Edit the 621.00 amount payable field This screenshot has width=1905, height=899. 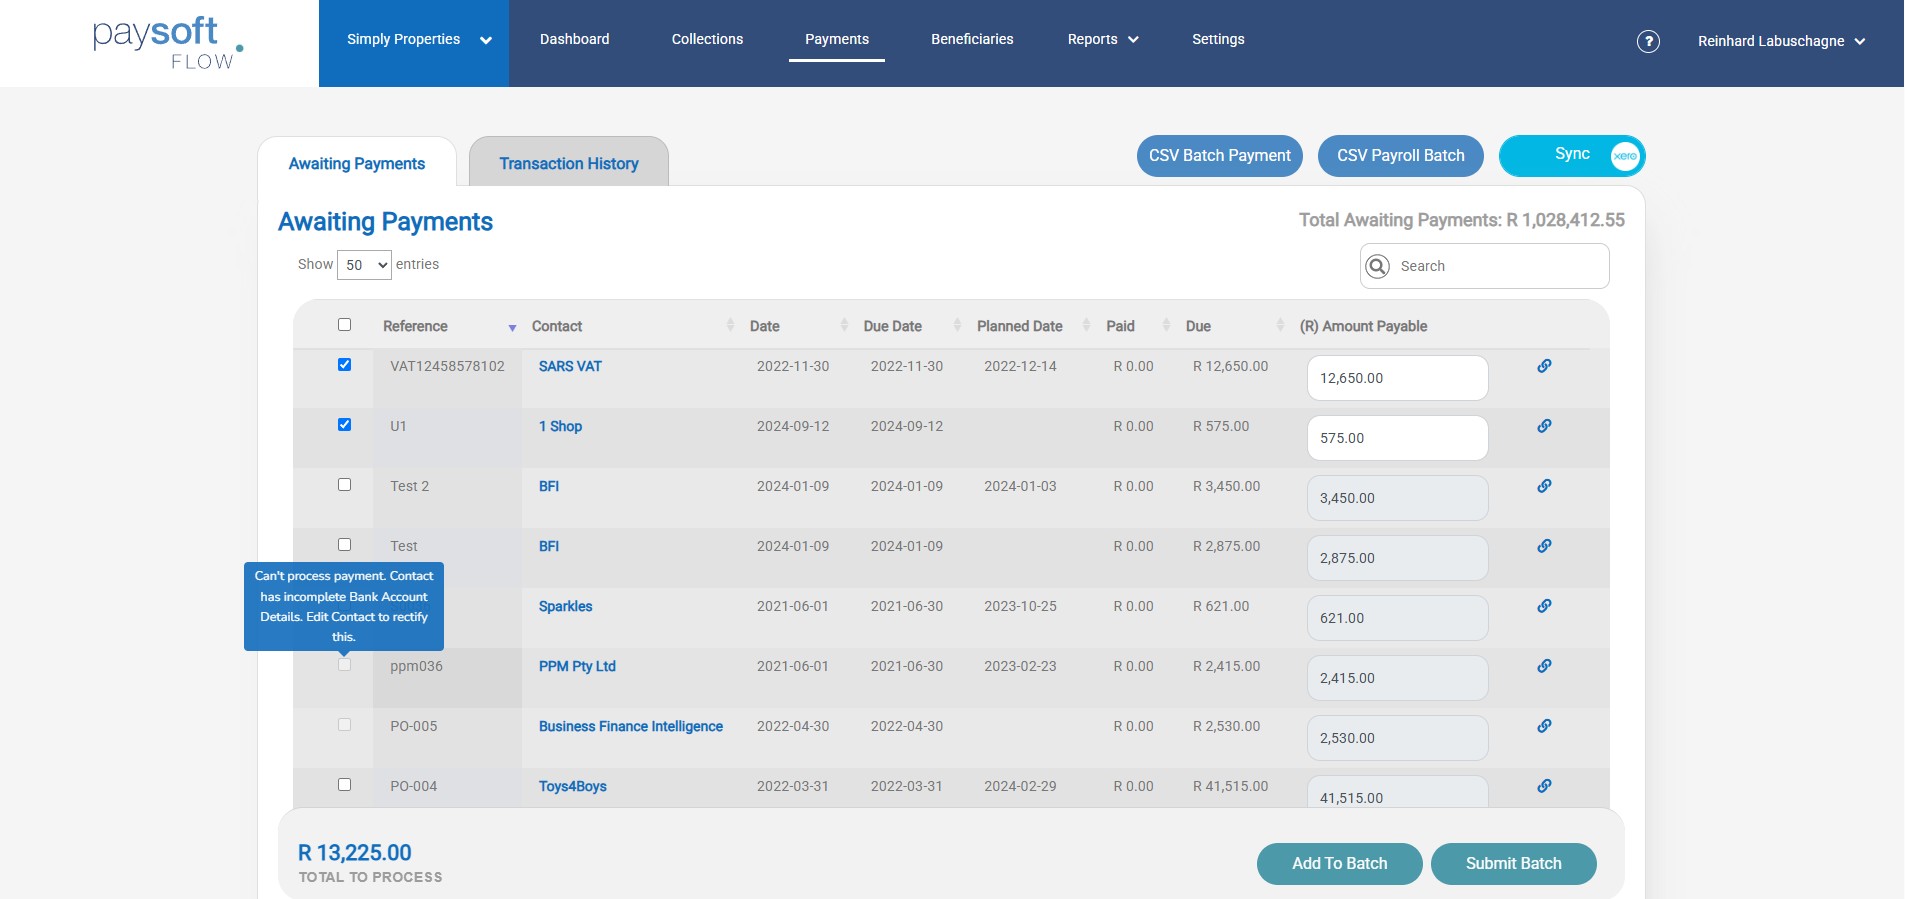1398,618
